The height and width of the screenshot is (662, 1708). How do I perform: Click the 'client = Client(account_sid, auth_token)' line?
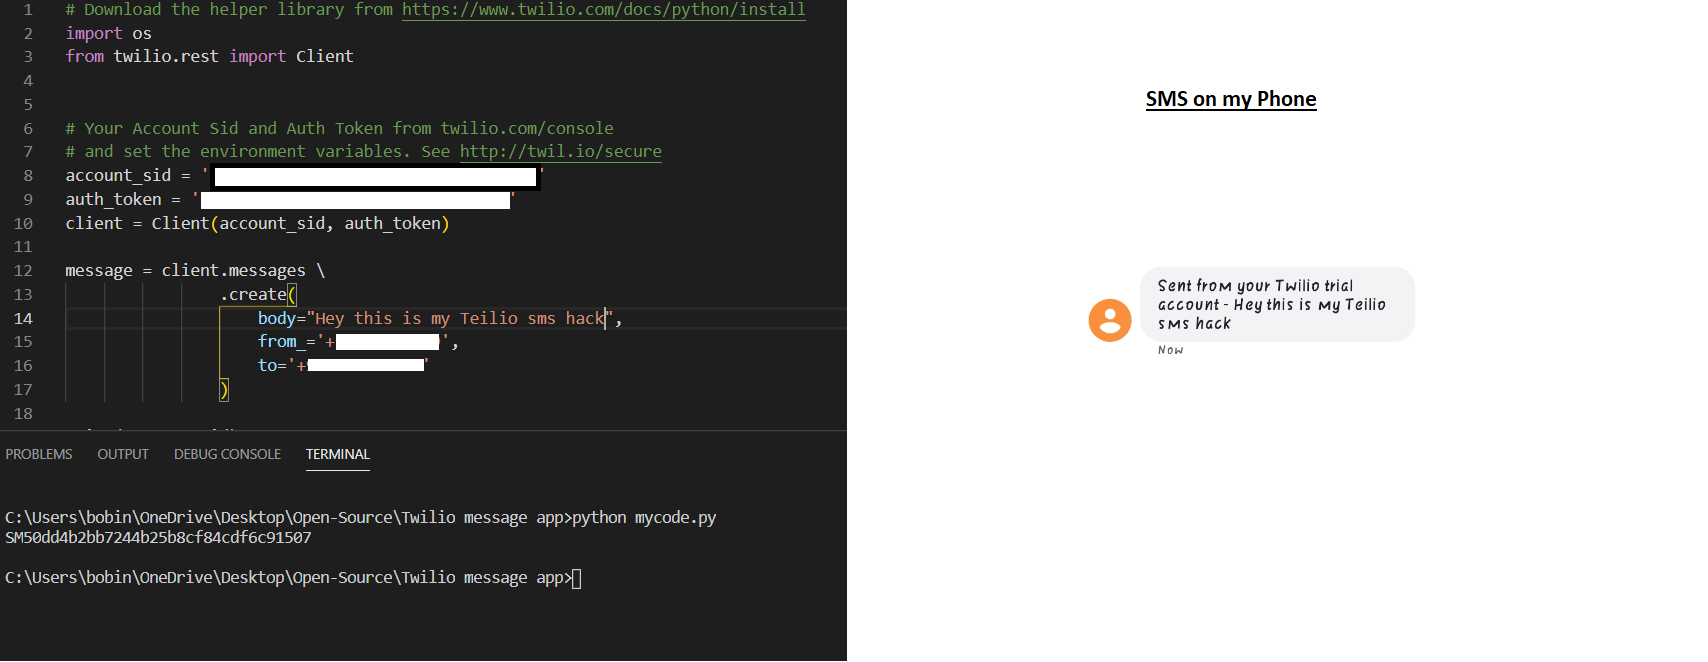click(258, 224)
